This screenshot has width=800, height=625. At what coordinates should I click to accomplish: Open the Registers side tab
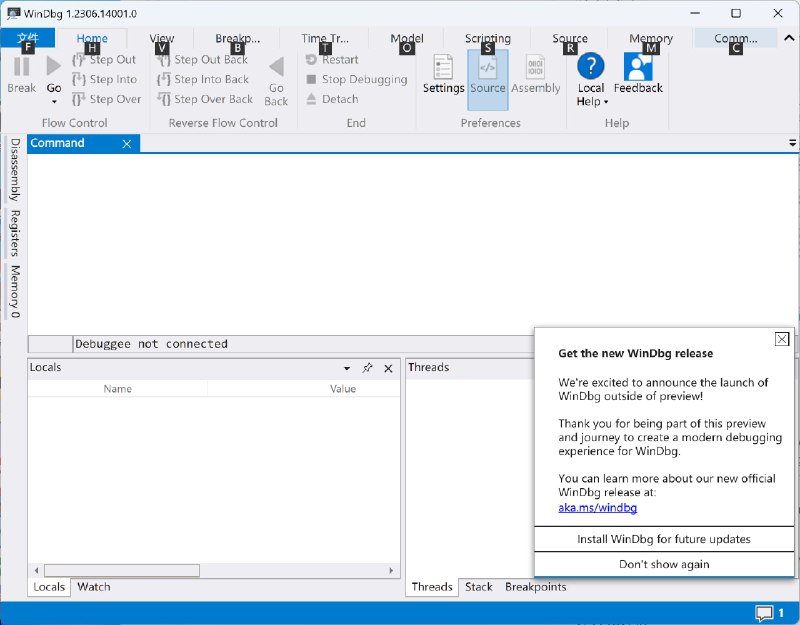[15, 233]
